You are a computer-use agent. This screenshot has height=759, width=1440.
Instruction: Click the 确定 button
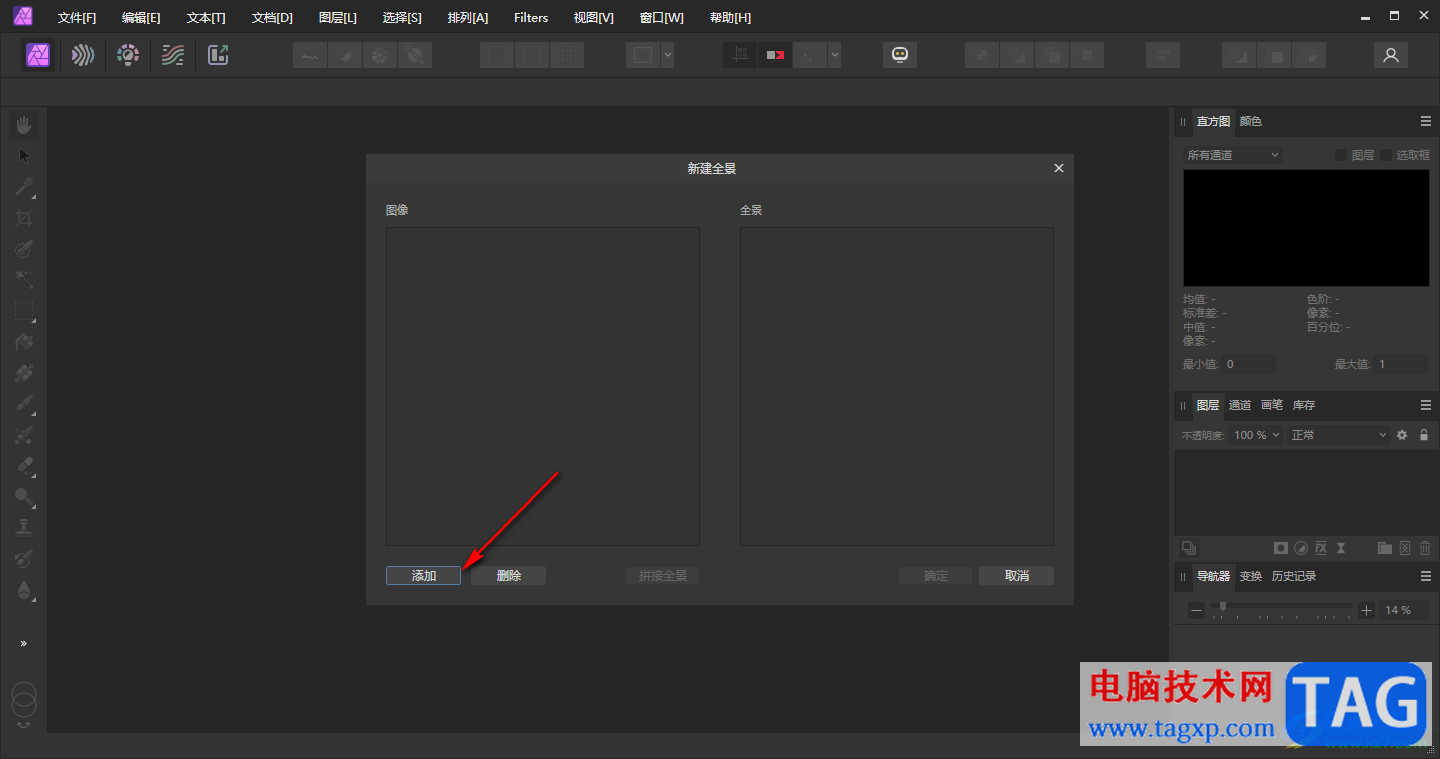tap(936, 576)
